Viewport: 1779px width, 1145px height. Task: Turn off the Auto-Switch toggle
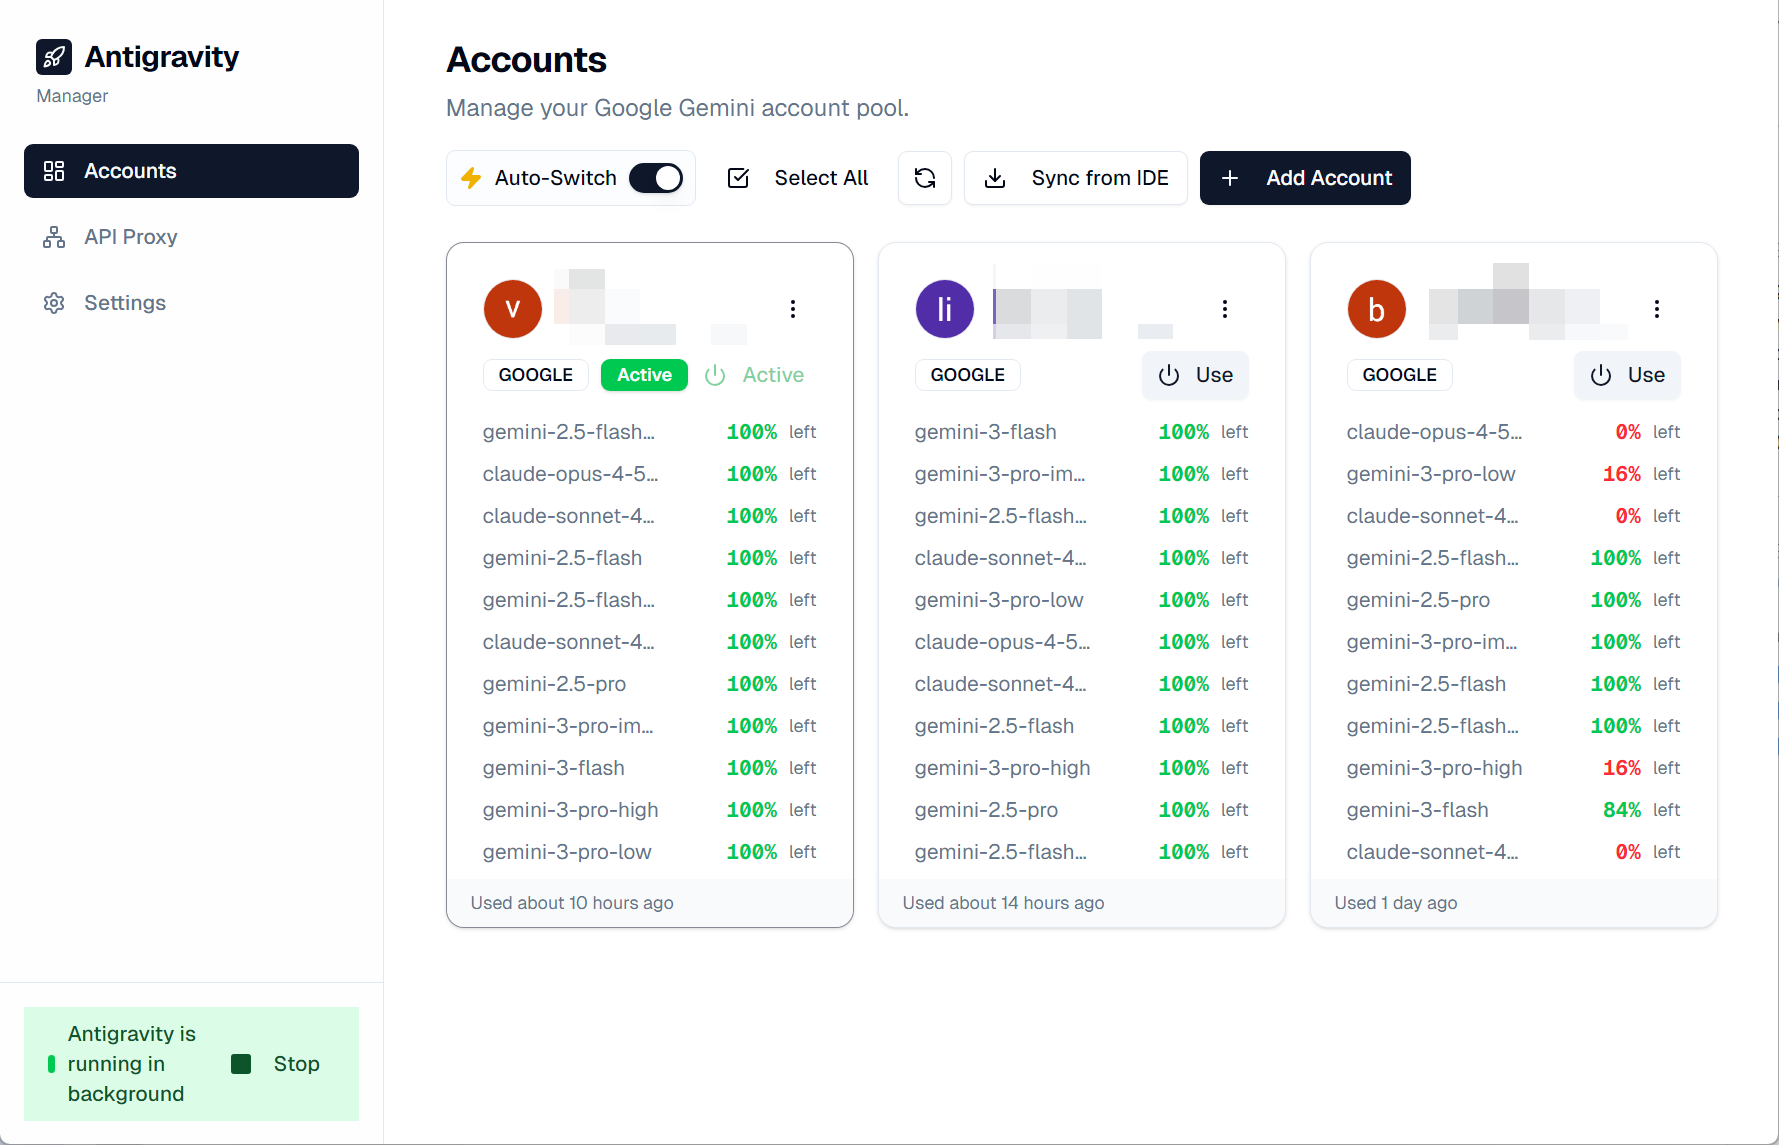[656, 178]
